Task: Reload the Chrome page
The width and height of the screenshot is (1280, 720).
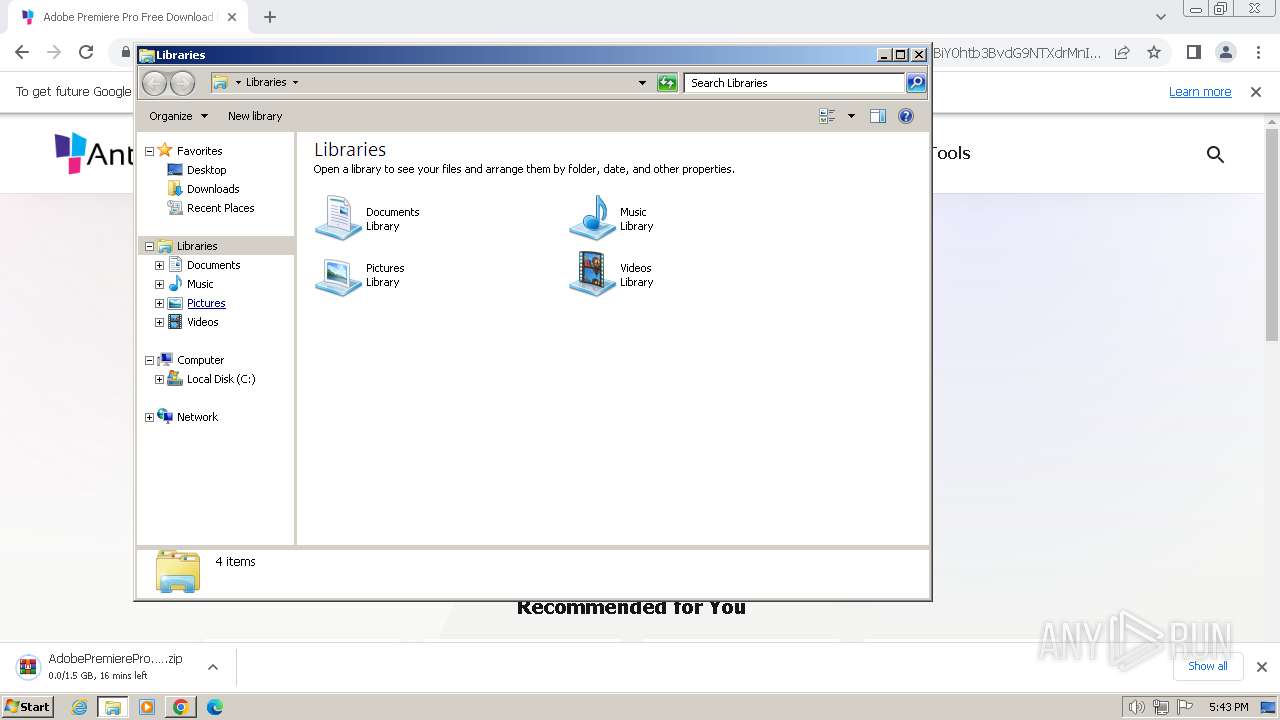Action: (86, 52)
